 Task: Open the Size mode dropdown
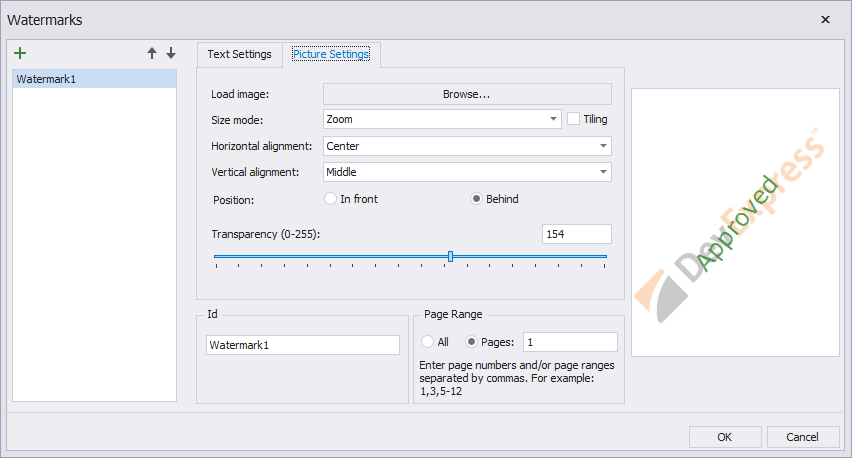tap(554, 119)
